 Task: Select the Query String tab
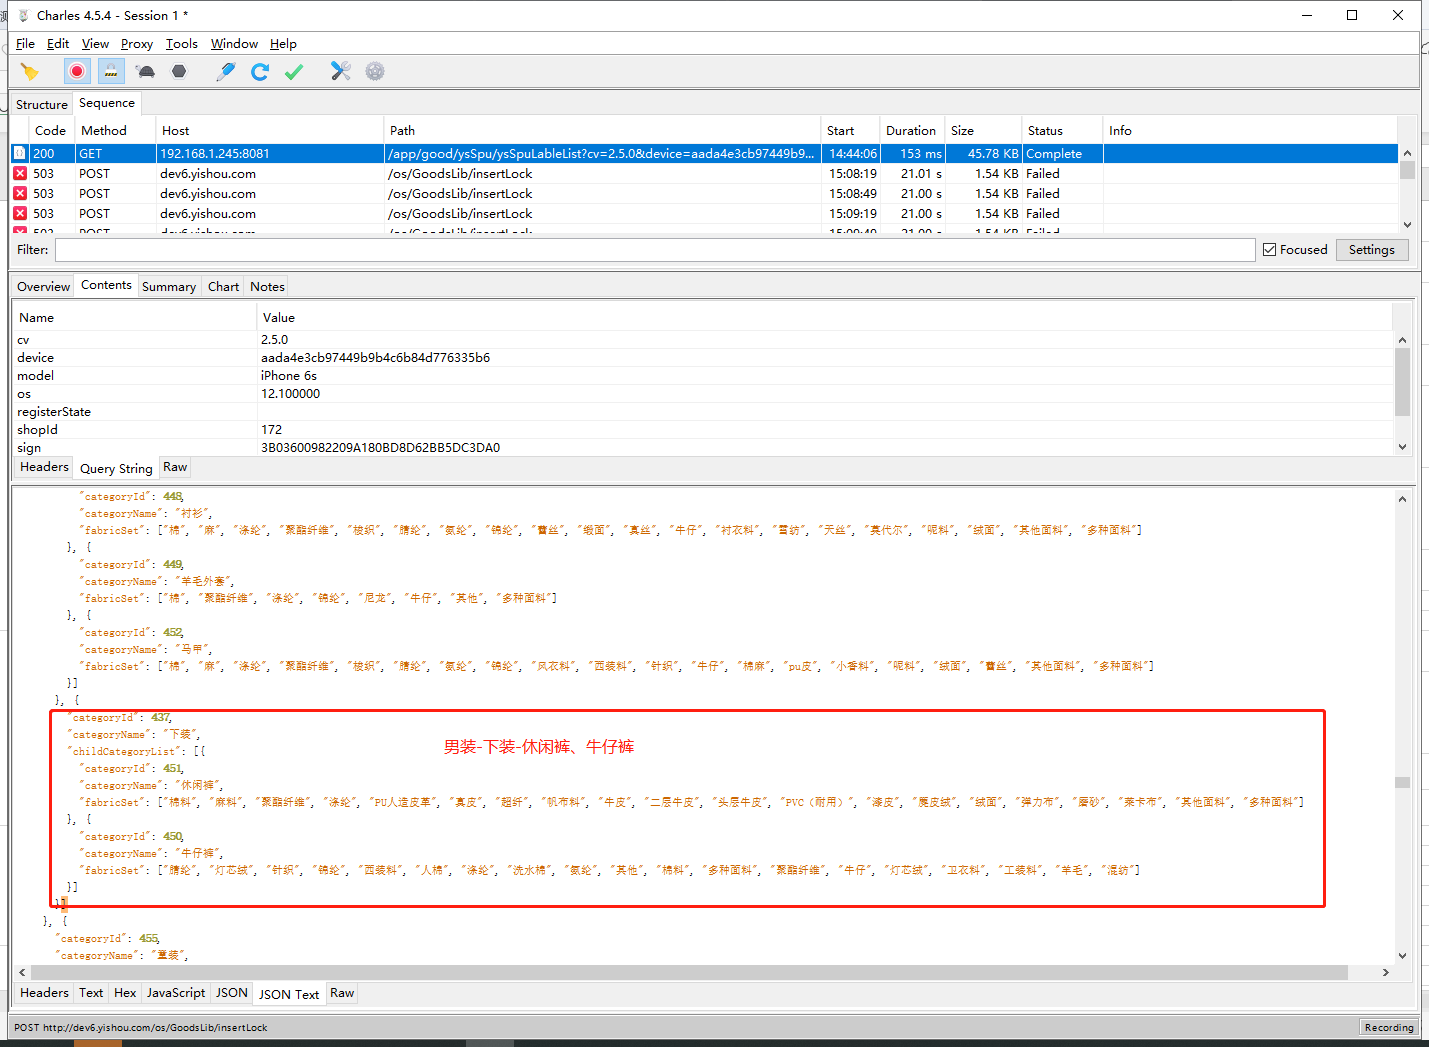pyautogui.click(x=116, y=468)
